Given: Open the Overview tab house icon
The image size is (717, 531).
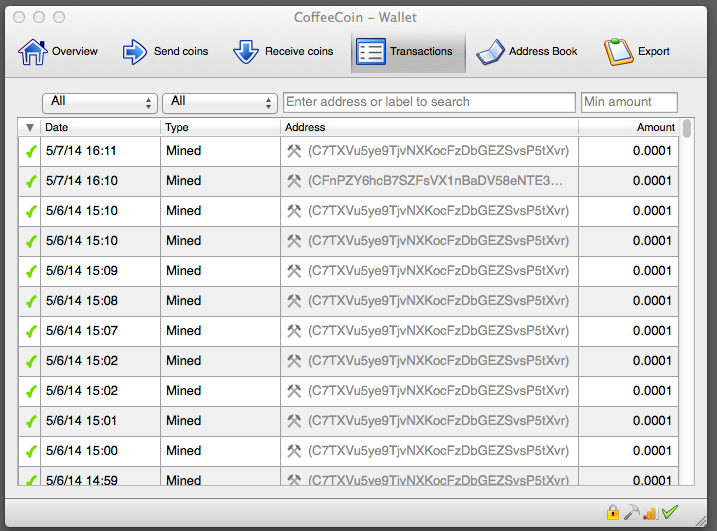Looking at the screenshot, I should point(33,52).
